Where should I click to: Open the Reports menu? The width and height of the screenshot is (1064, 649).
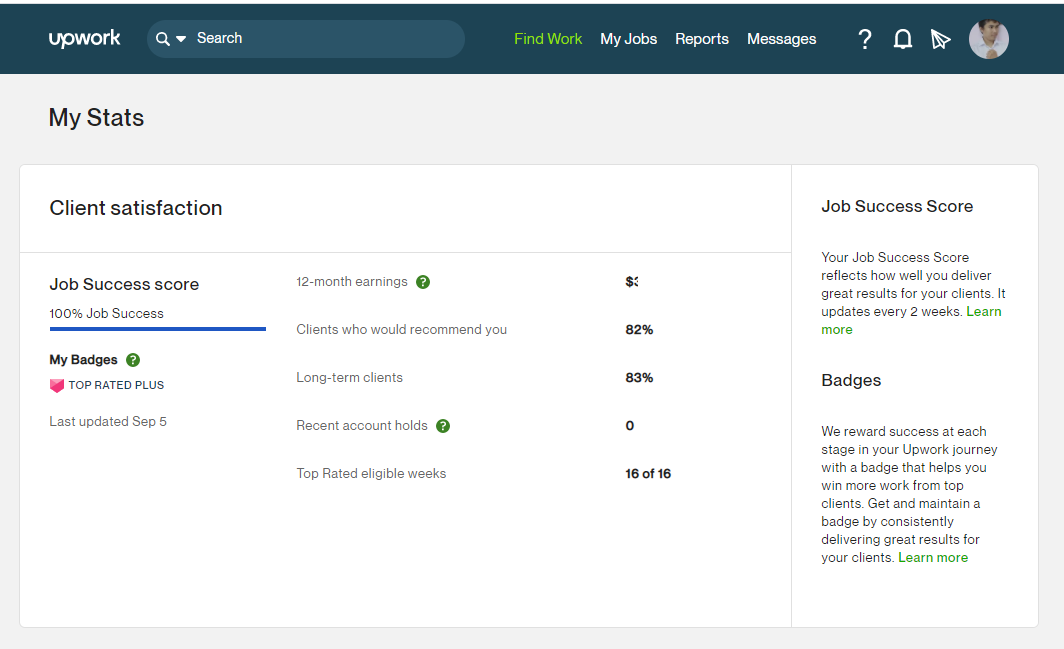coord(702,39)
